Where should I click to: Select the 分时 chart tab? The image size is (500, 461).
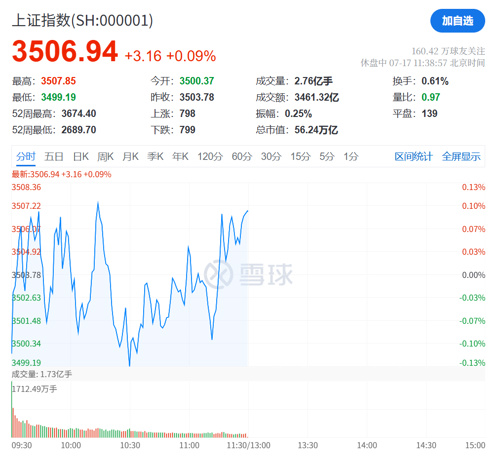pyautogui.click(x=26, y=156)
